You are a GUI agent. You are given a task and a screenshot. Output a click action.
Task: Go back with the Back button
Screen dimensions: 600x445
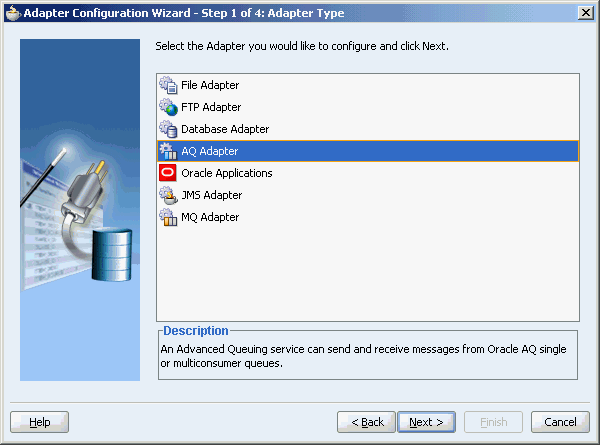point(366,422)
